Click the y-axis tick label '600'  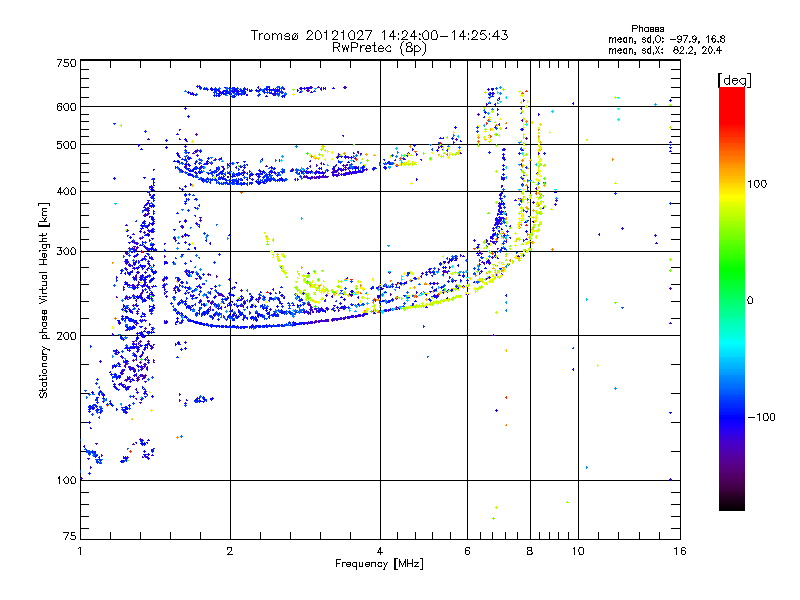(x=66, y=107)
